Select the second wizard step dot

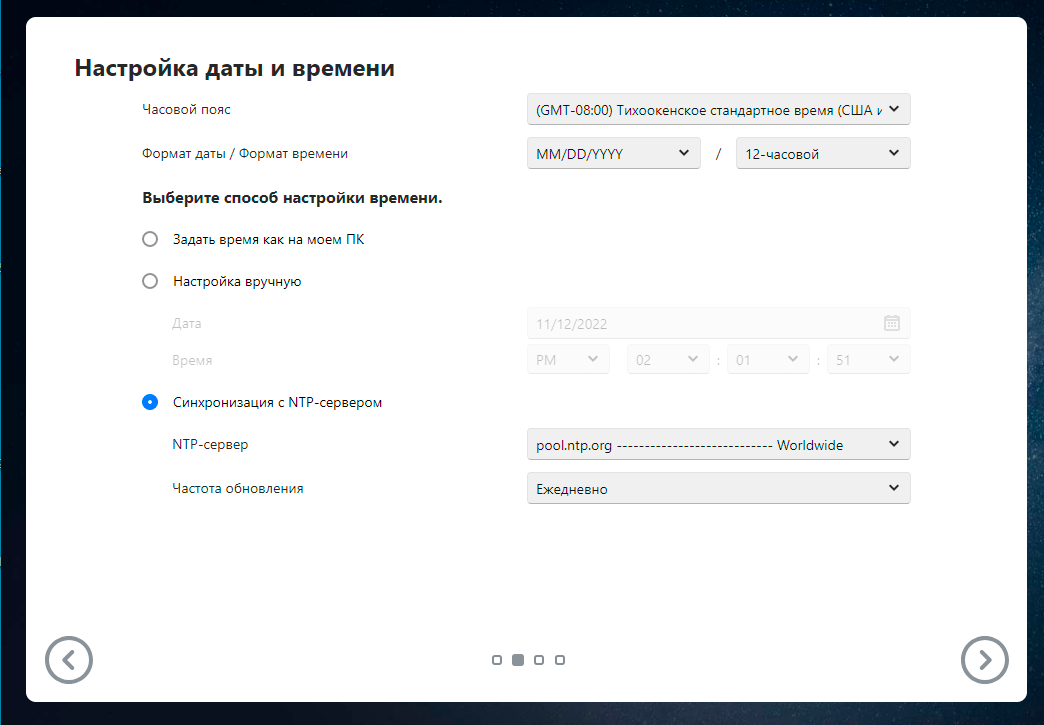coord(518,660)
